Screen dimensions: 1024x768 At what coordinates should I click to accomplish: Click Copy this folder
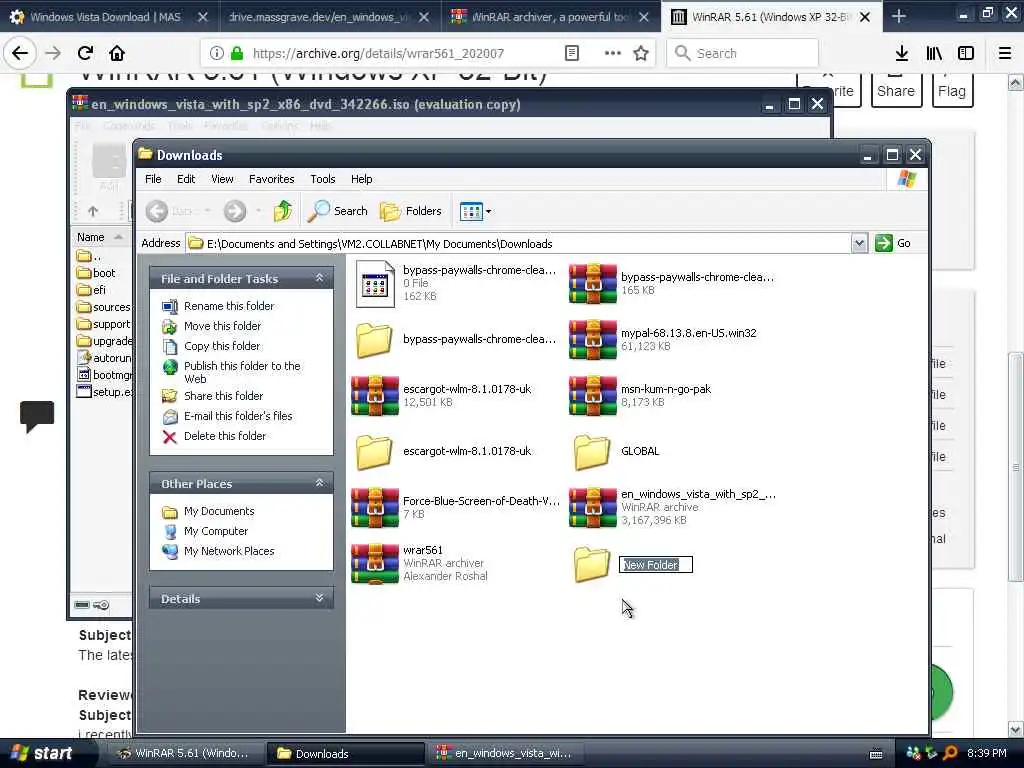(x=222, y=346)
